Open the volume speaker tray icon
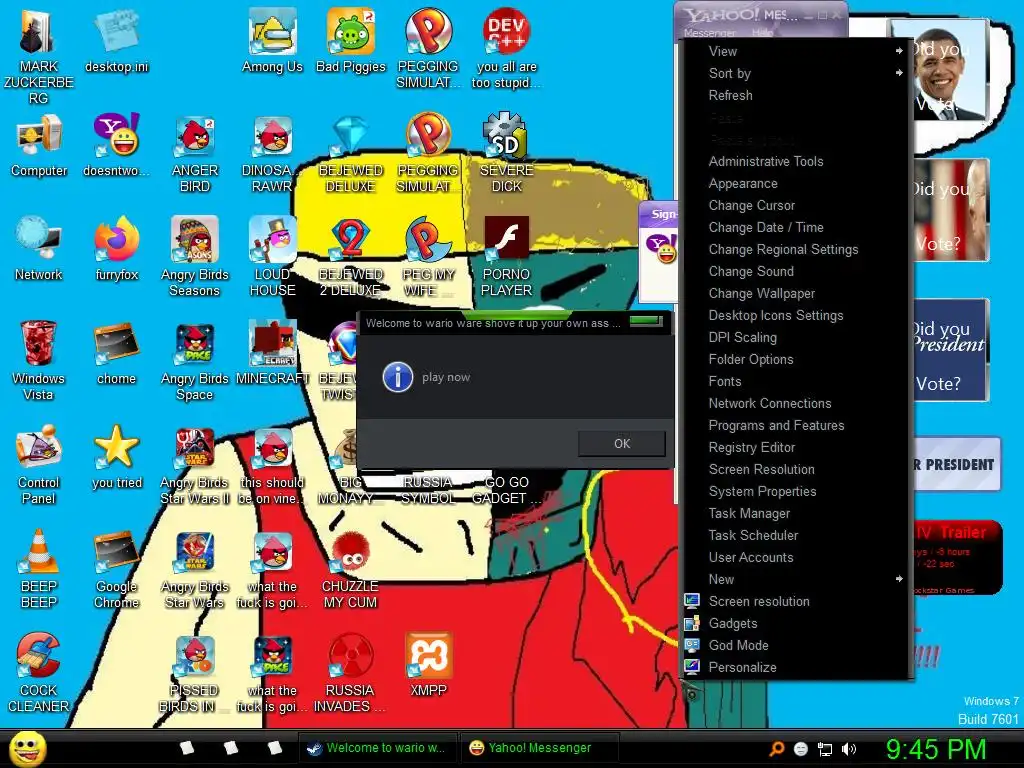 (848, 749)
